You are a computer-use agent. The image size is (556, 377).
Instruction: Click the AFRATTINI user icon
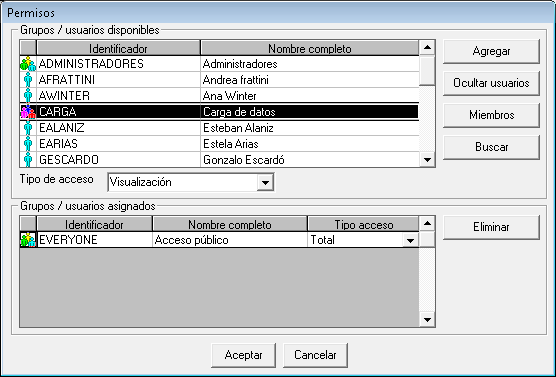[28, 80]
